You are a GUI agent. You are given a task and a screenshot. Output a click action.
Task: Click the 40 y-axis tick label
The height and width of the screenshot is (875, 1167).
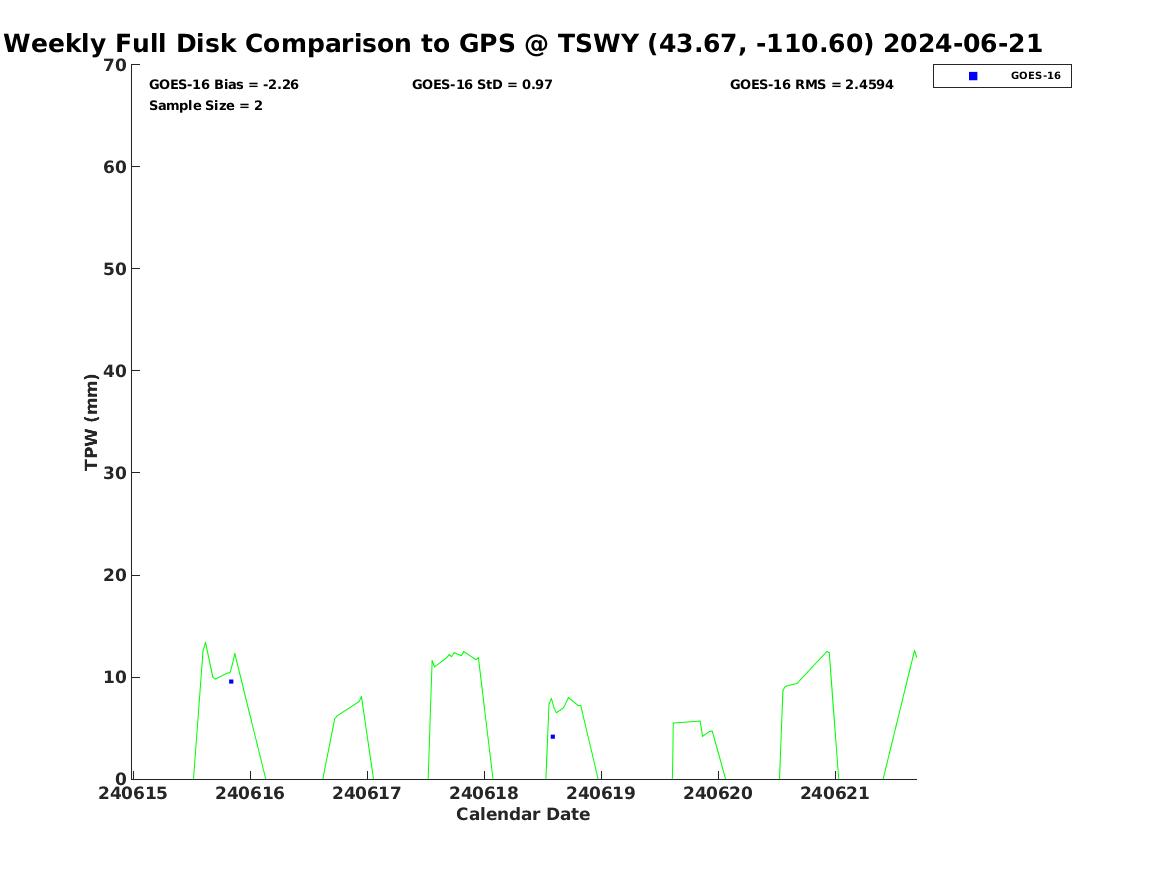pyautogui.click(x=115, y=371)
